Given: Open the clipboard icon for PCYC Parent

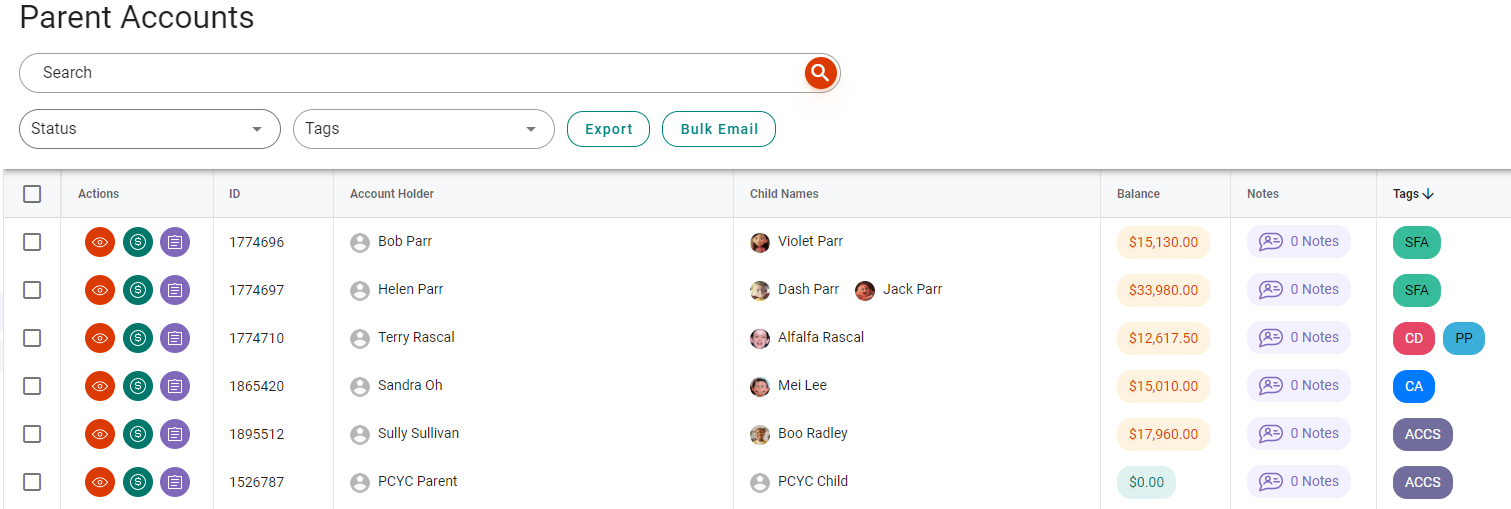Looking at the screenshot, I should pyautogui.click(x=175, y=482).
